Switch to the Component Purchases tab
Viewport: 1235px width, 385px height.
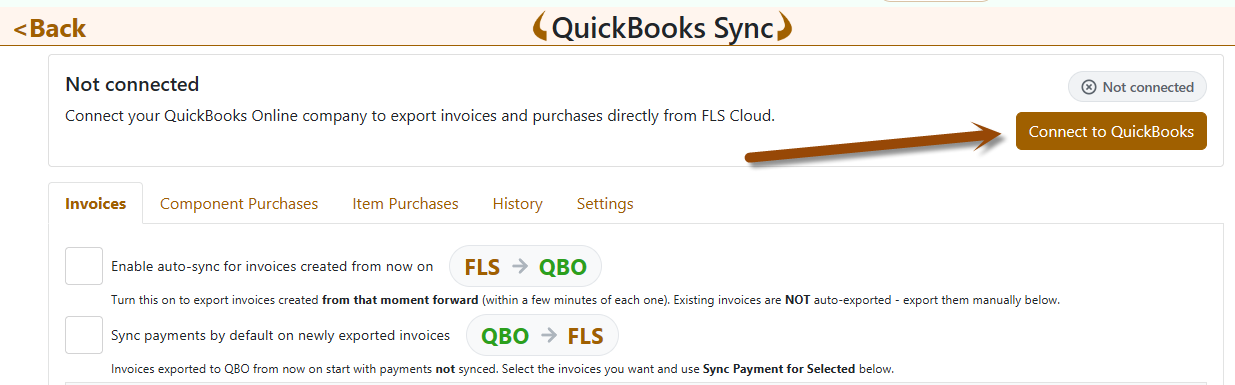coord(239,204)
